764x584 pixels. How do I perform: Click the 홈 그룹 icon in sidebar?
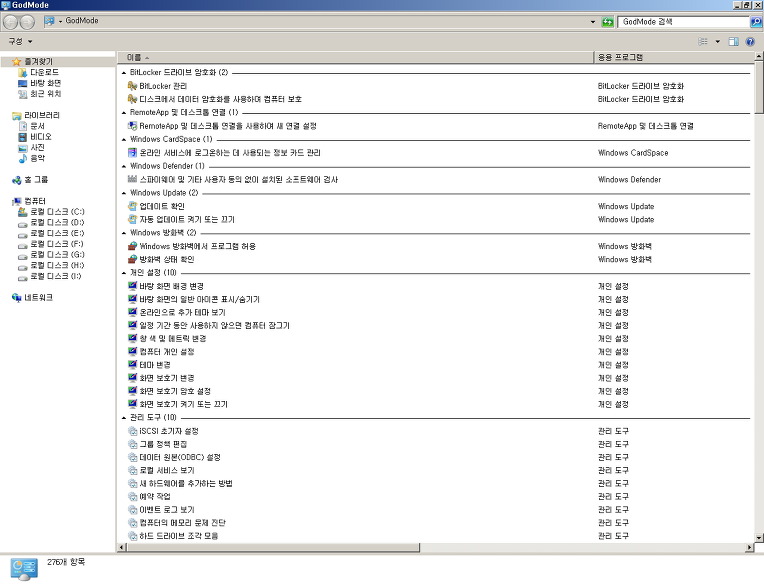[17, 180]
